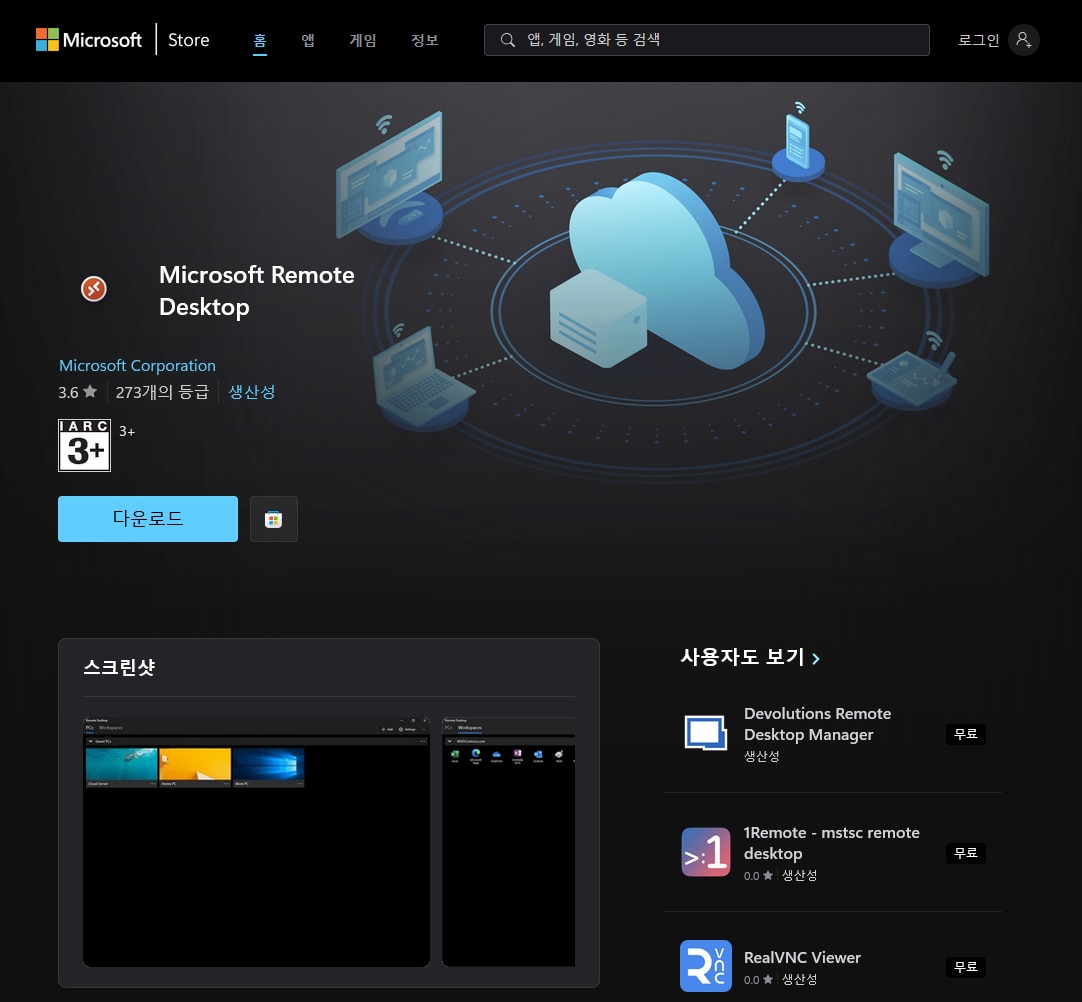Open the second Workspaces screenshot
Viewport: 1082px width, 1002px height.
509,842
